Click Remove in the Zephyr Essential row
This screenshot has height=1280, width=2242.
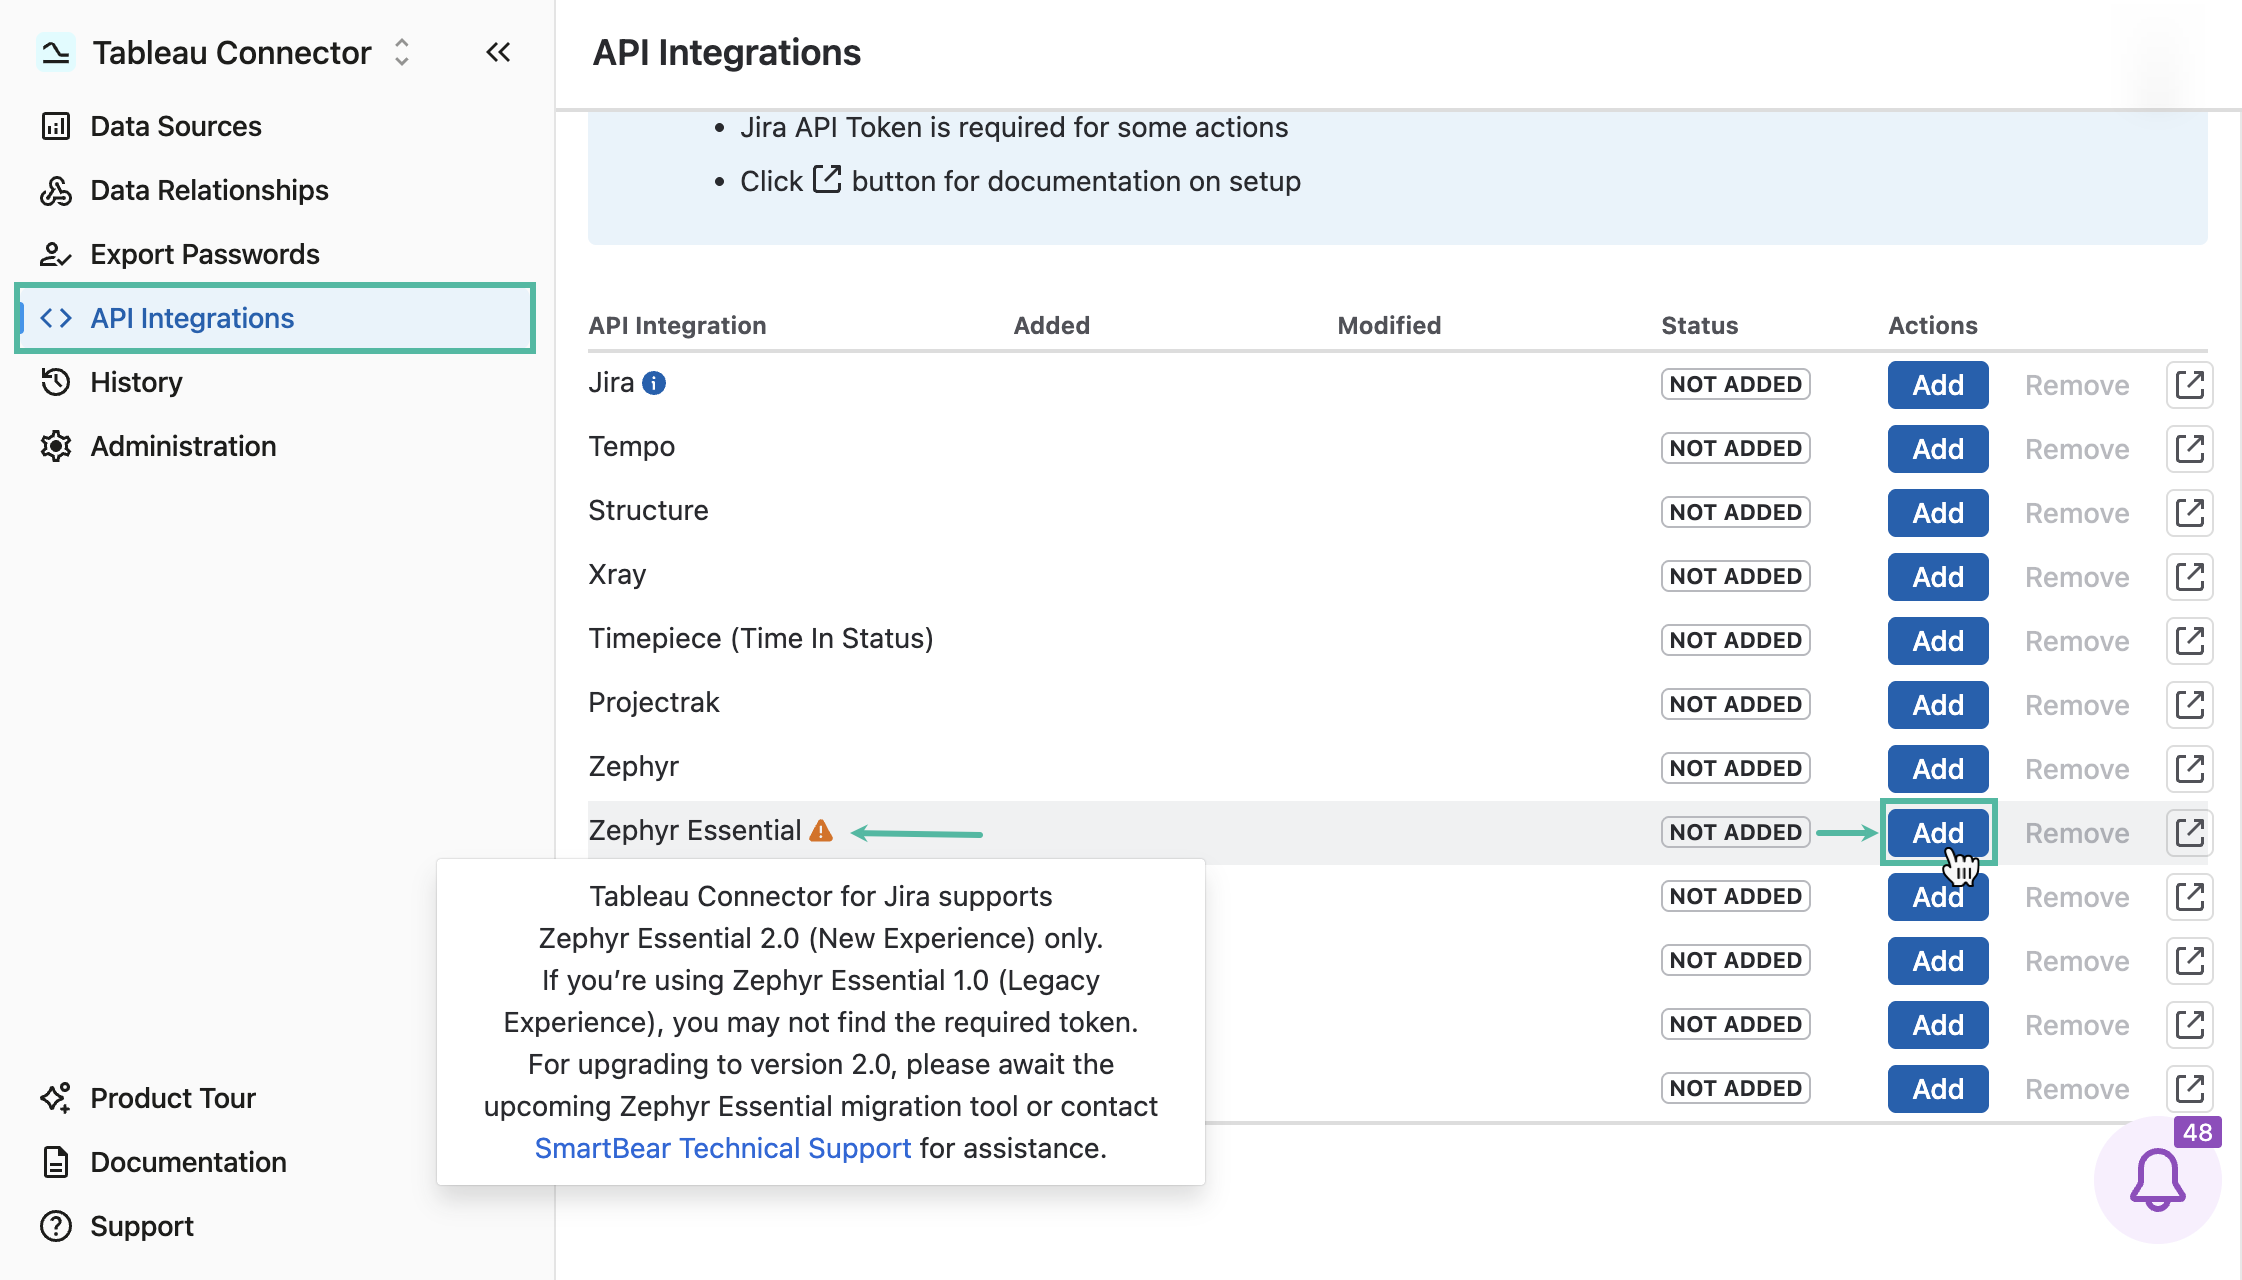point(2077,833)
